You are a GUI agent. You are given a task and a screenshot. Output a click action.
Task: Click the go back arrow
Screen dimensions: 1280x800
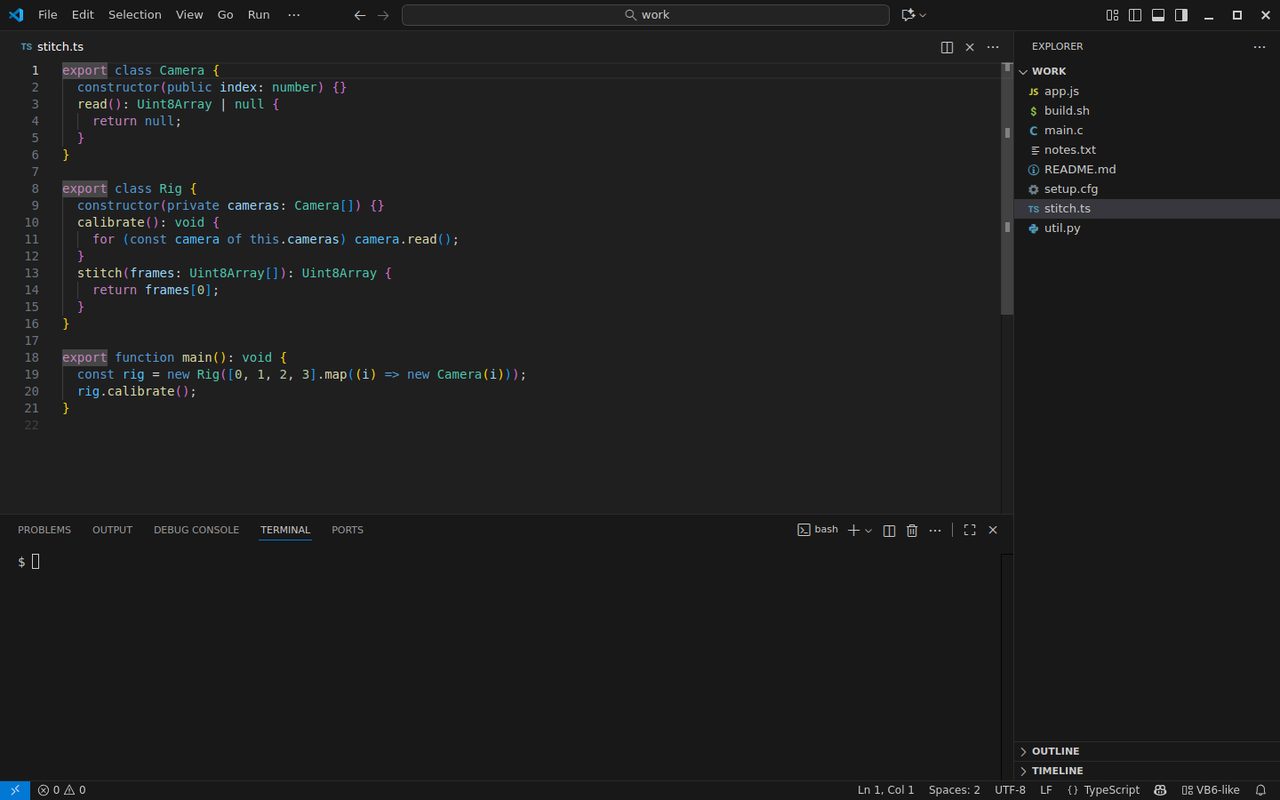tap(360, 15)
